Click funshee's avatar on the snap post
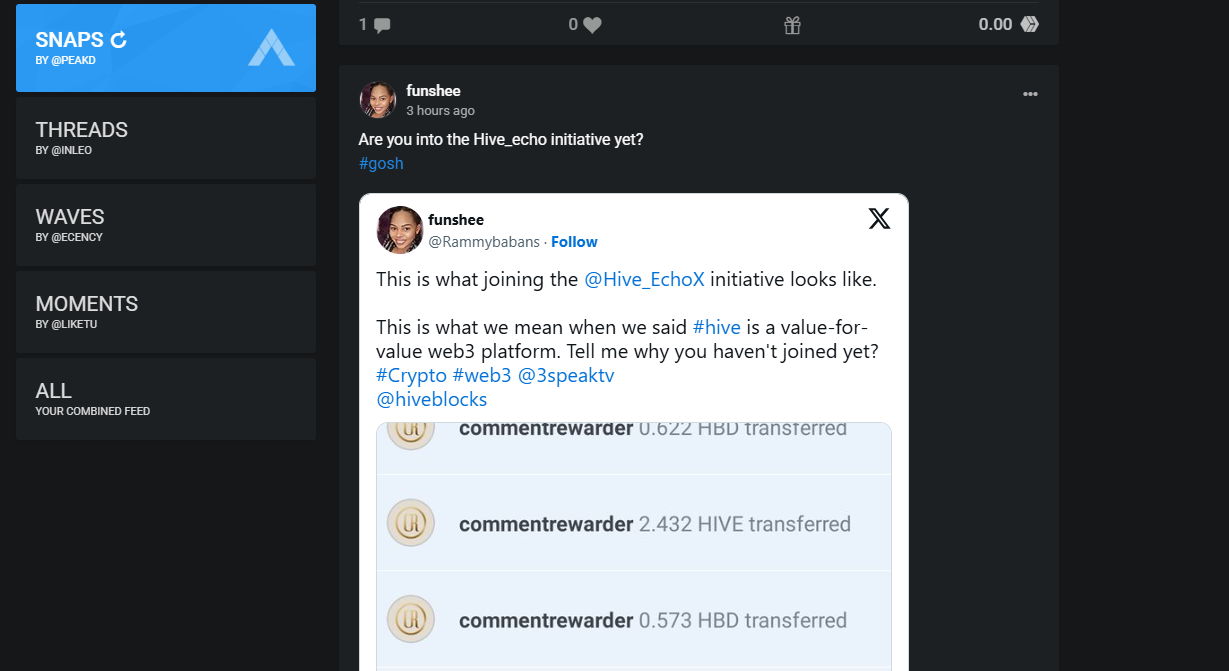Screen dimensions: 1229x671 [x=378, y=100]
